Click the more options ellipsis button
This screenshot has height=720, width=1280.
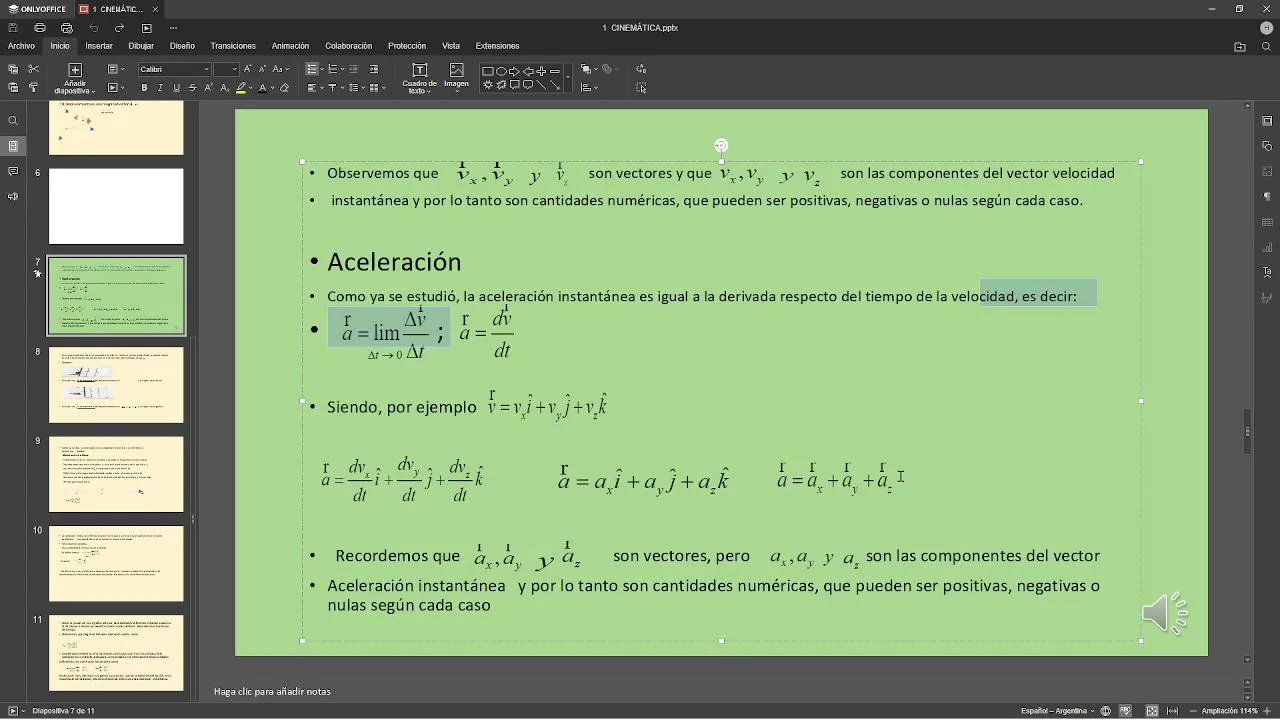[x=173, y=28]
